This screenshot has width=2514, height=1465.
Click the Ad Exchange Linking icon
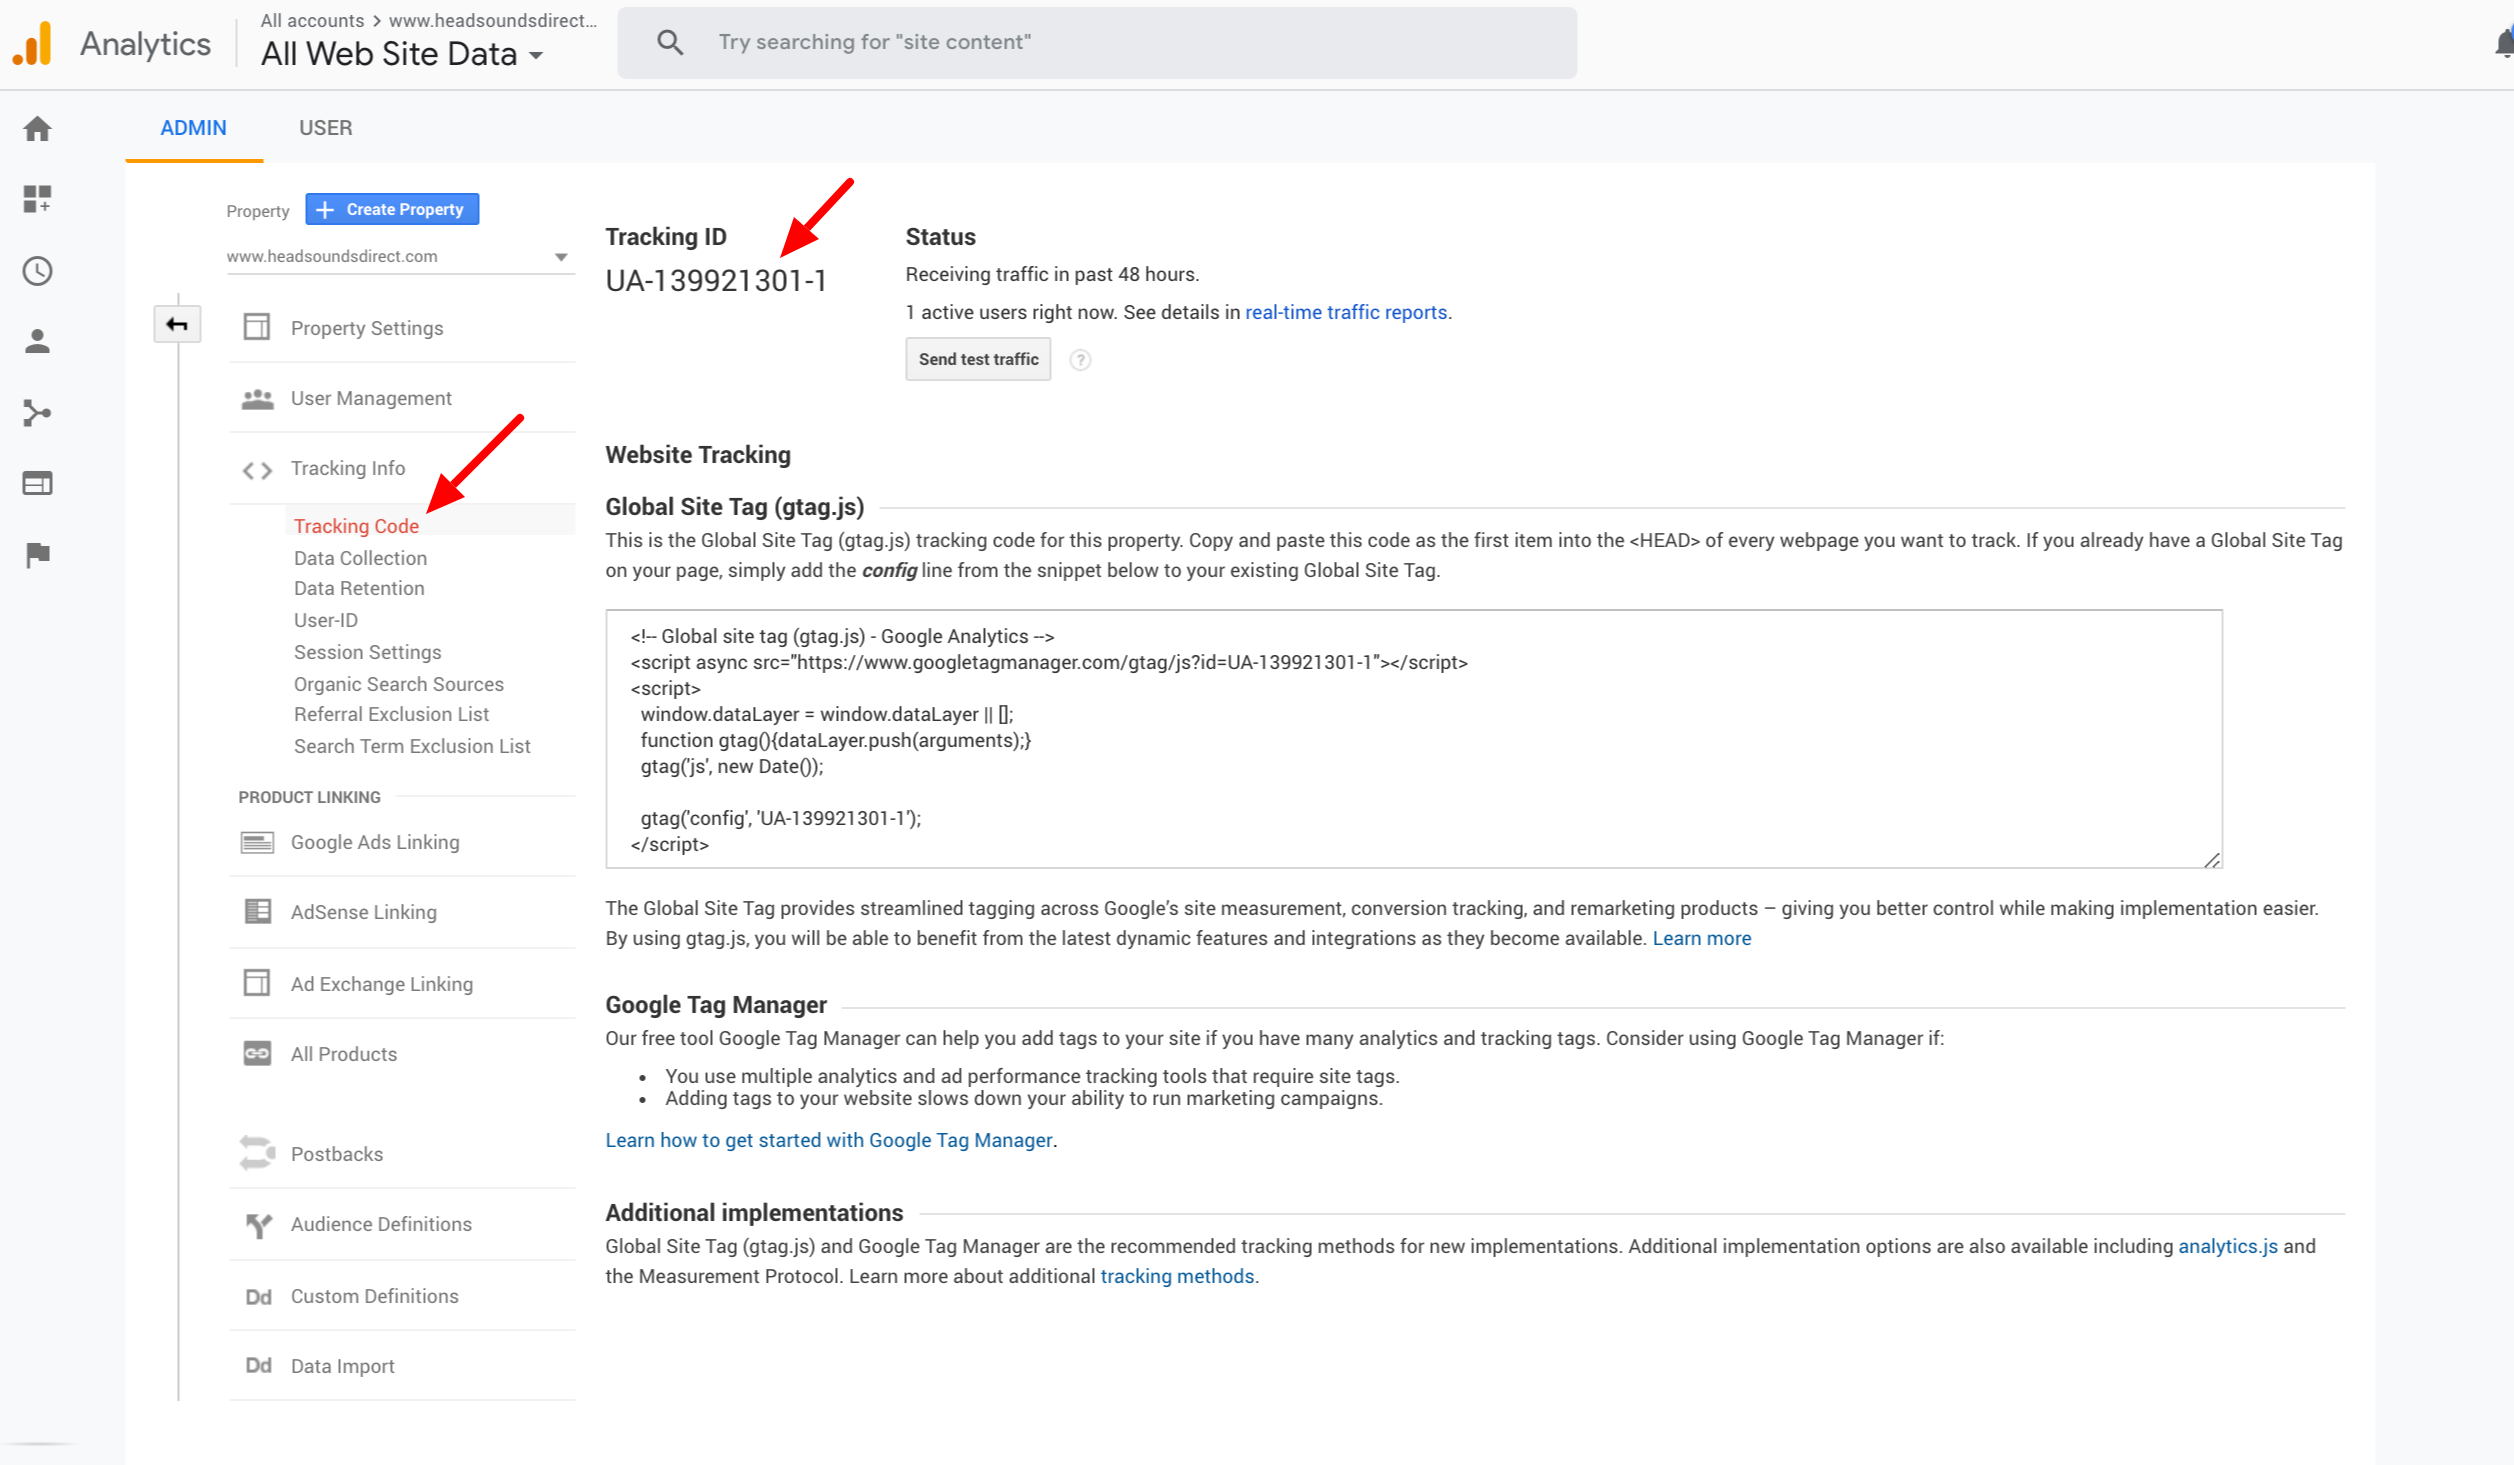coord(257,983)
